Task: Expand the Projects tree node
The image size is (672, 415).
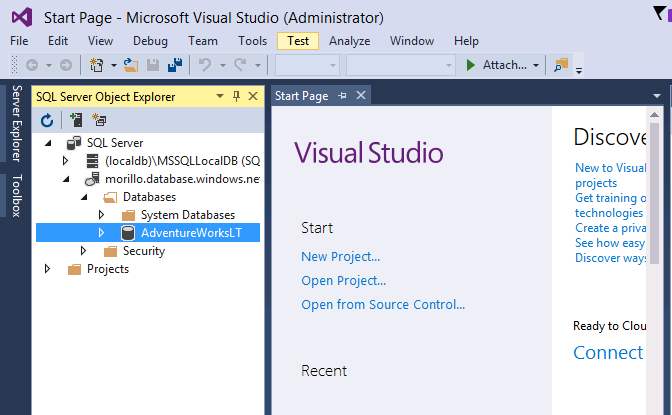Action: 47,269
